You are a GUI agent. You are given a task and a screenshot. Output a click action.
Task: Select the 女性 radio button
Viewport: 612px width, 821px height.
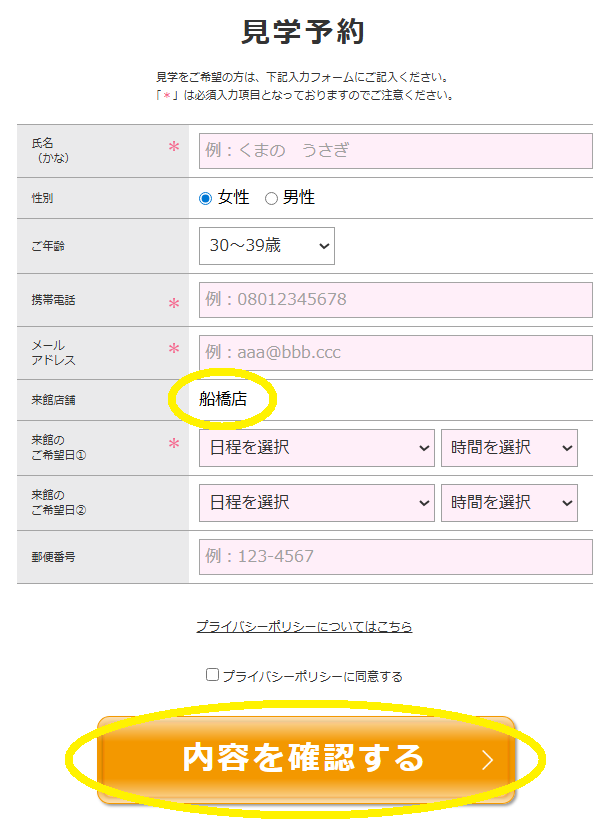[x=206, y=198]
